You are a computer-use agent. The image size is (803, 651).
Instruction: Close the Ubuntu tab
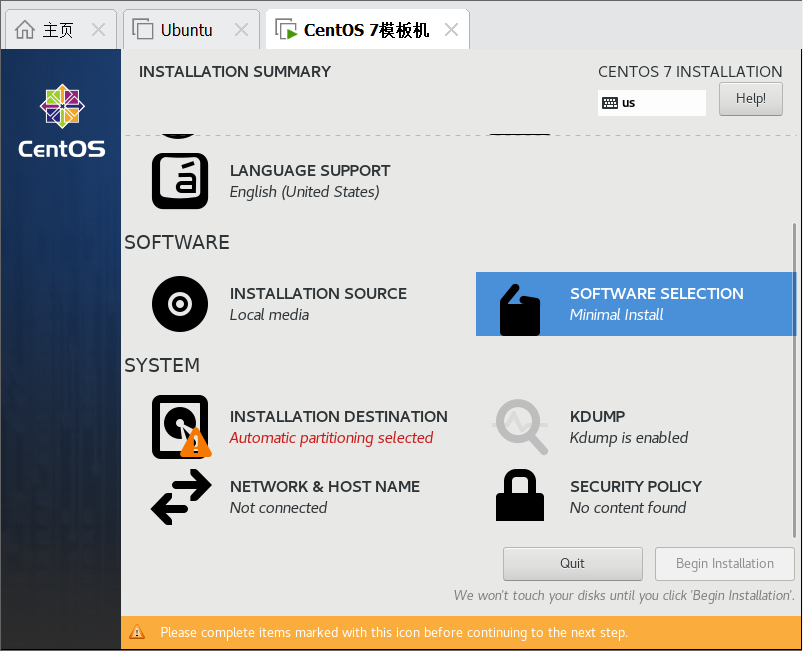241,30
